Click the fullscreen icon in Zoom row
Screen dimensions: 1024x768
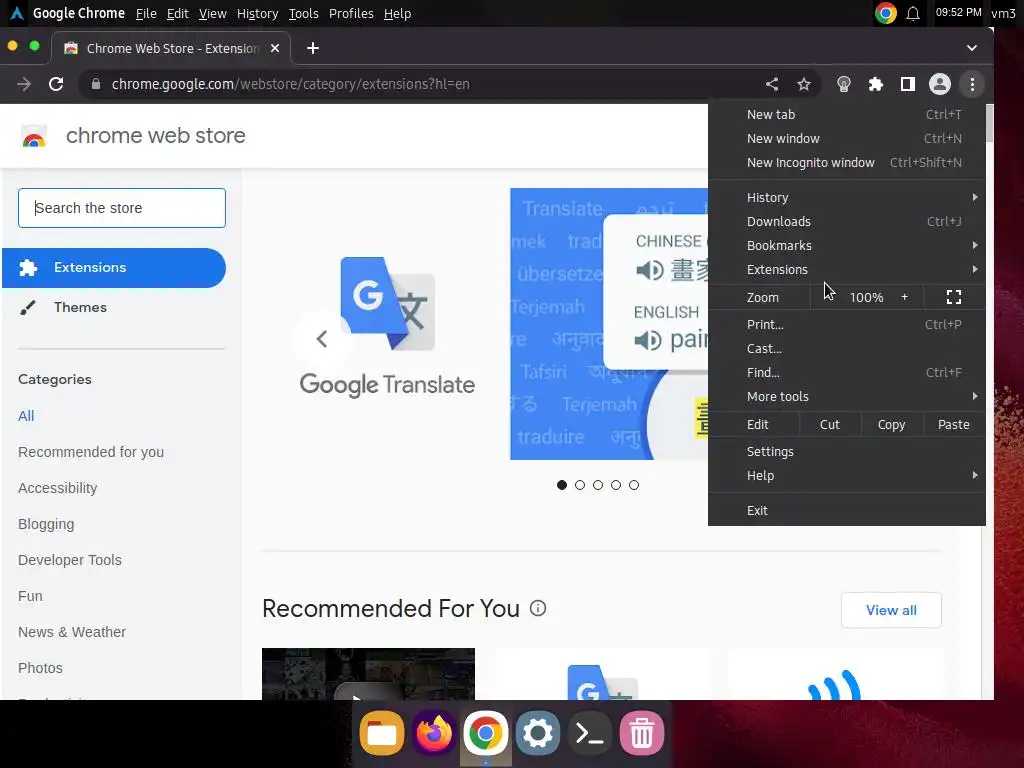tap(954, 297)
